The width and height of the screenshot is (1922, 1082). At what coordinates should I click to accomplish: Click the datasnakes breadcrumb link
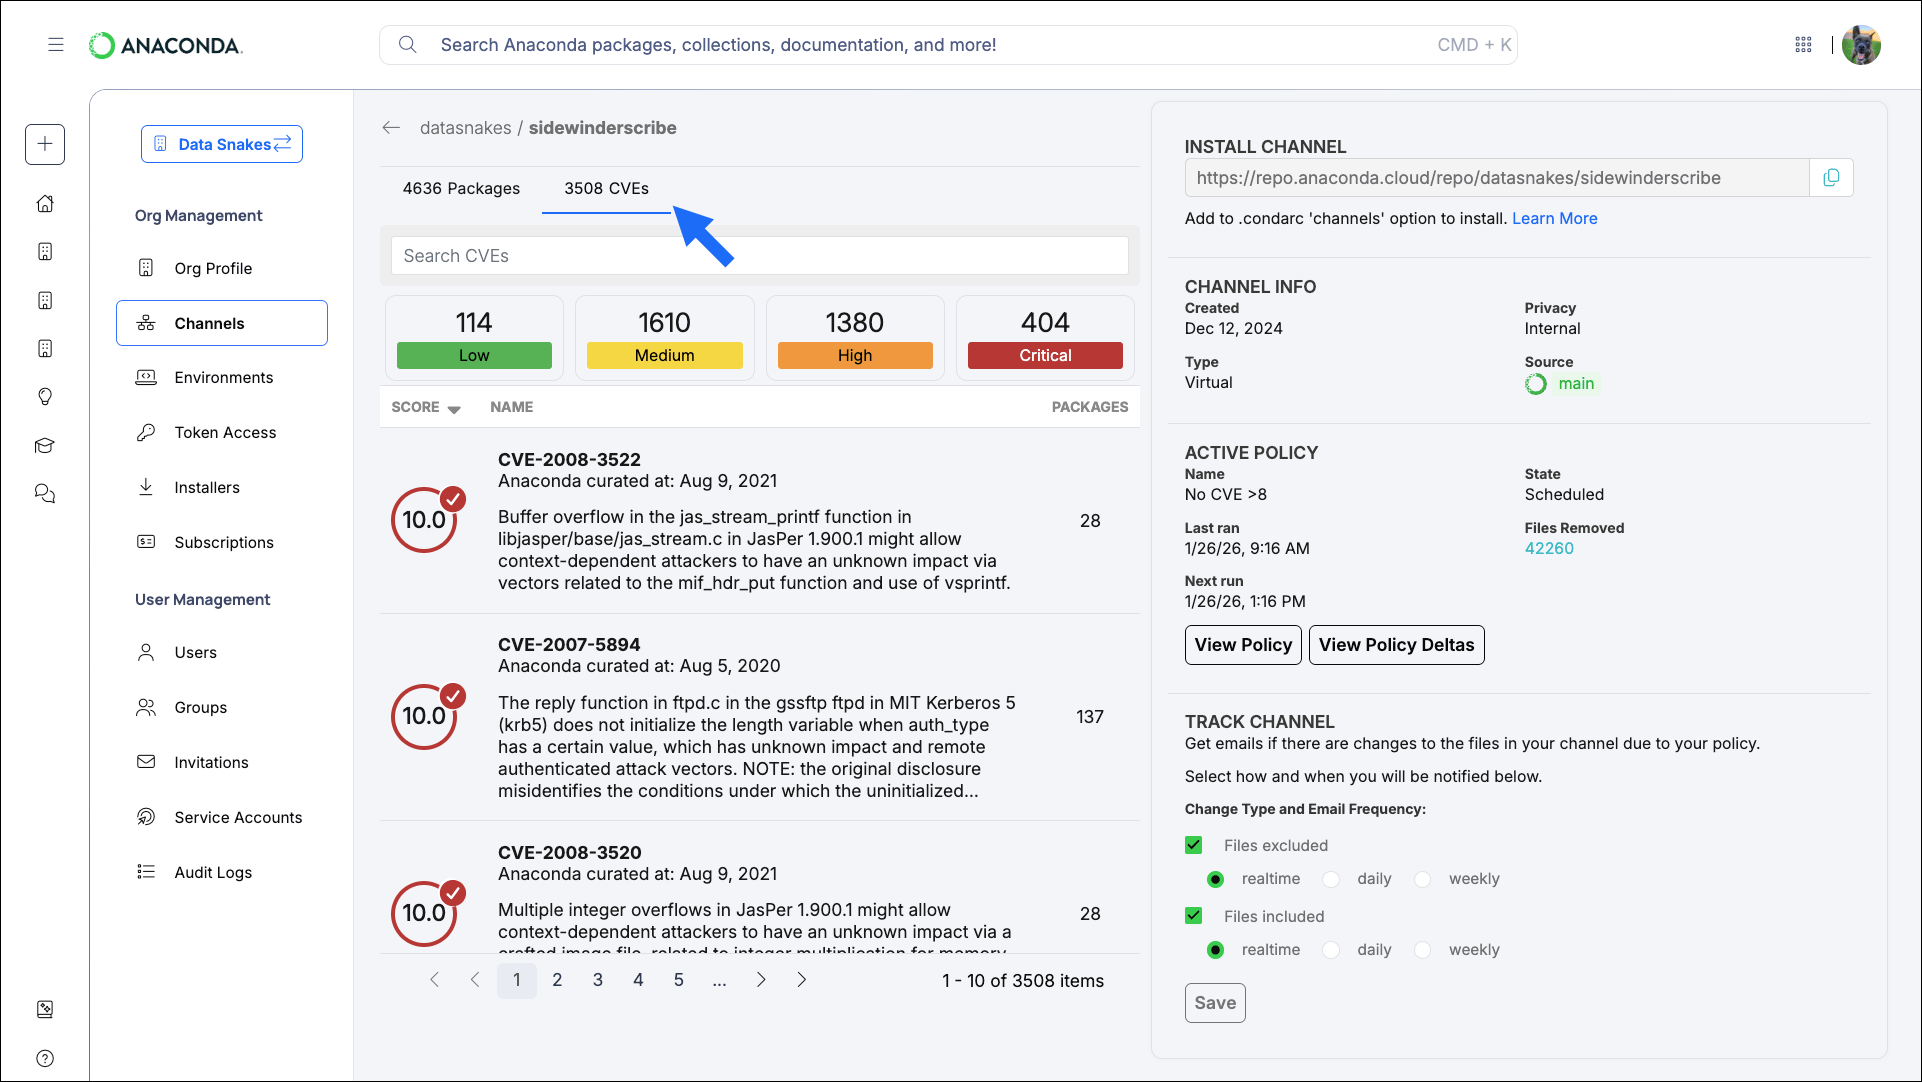[x=465, y=128]
